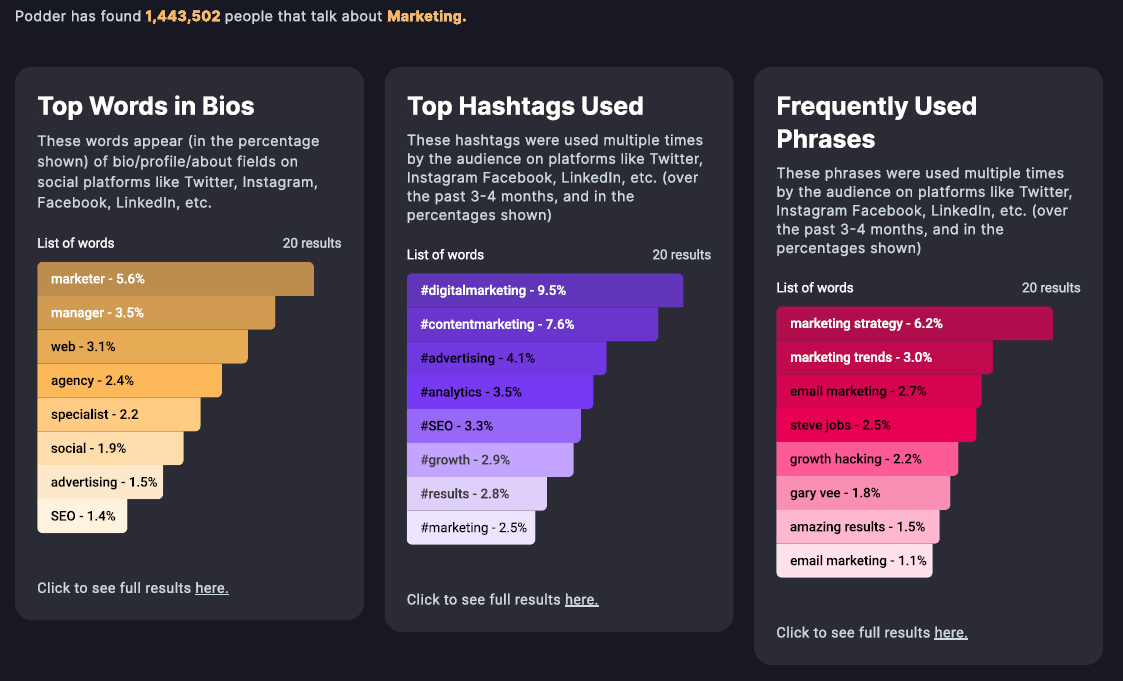Select the 'marketer - 5.6%' bar
1123x681 pixels.
(x=175, y=279)
